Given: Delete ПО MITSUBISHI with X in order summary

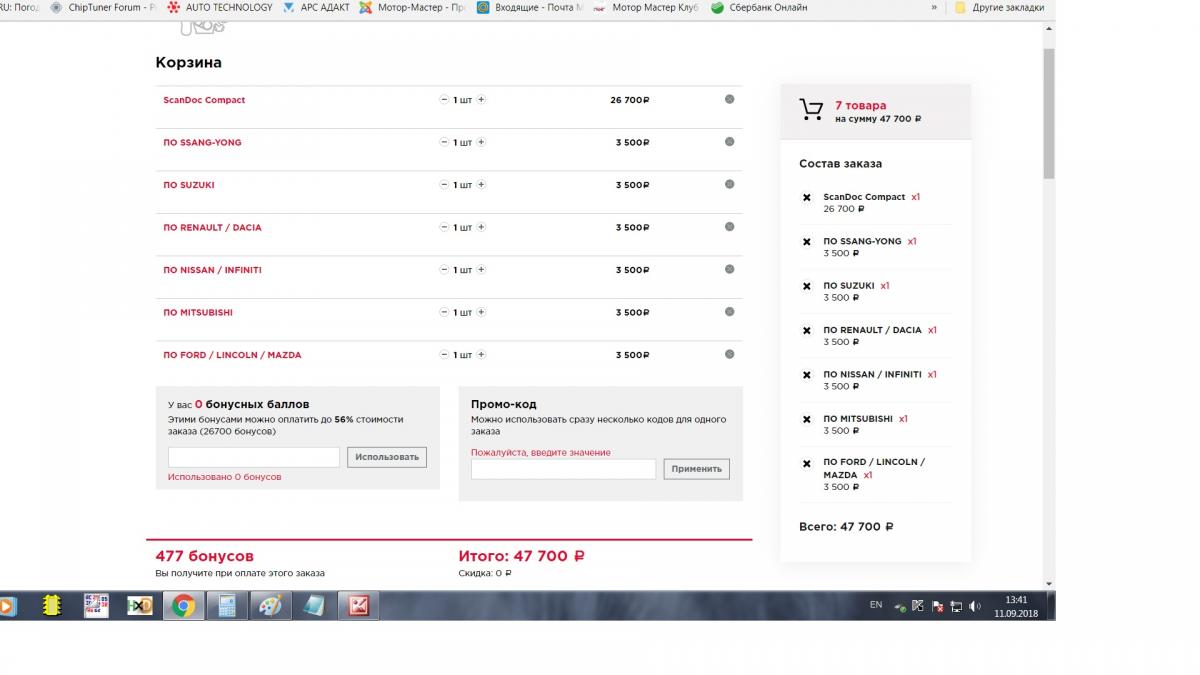Looking at the screenshot, I should coord(807,419).
